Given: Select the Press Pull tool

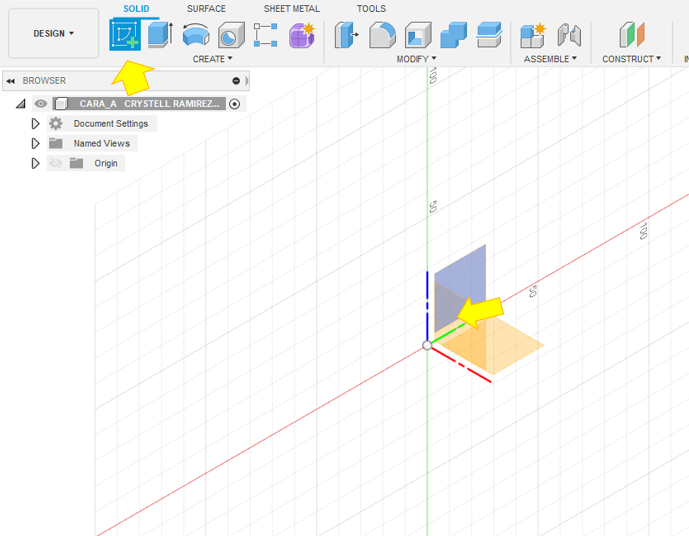Looking at the screenshot, I should pos(346,35).
